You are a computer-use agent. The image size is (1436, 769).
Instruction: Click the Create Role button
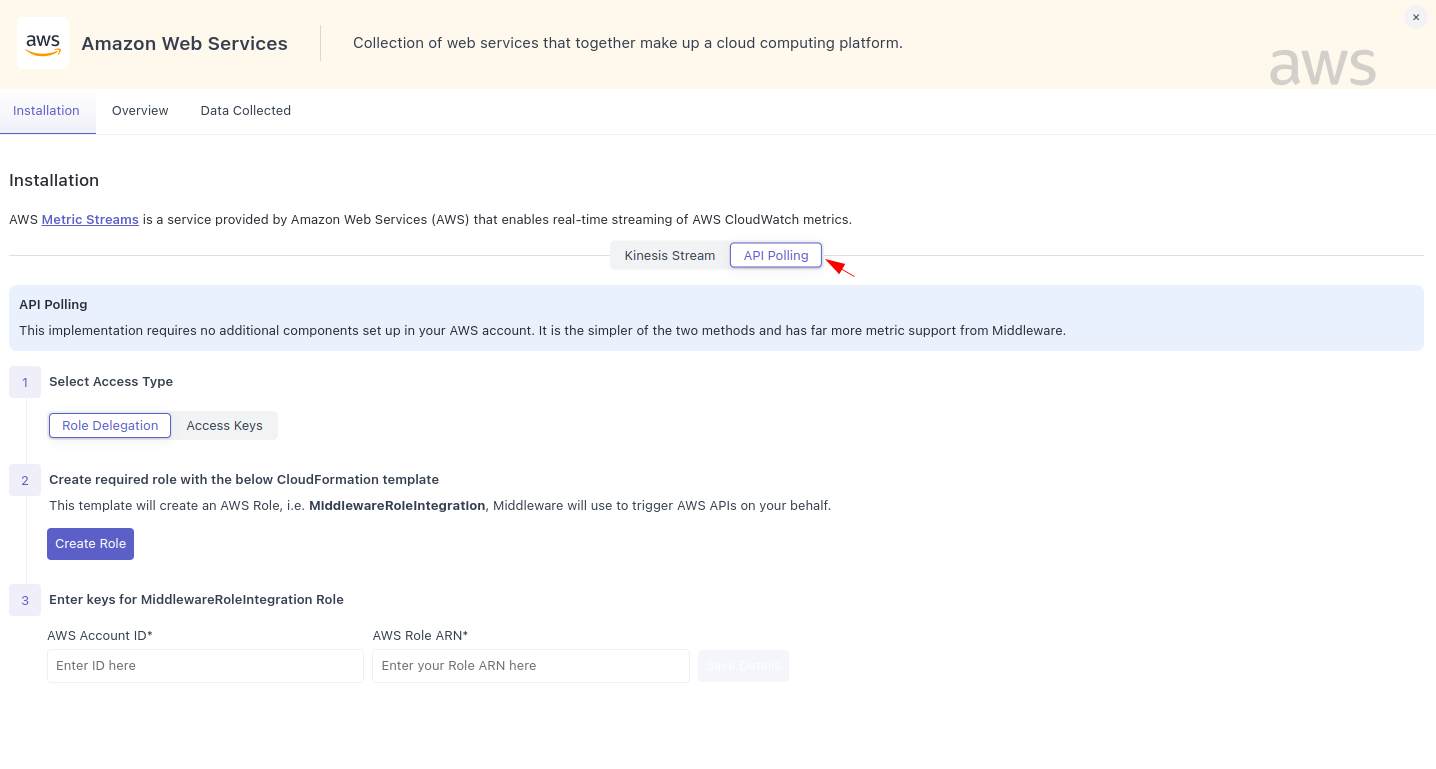tap(90, 543)
